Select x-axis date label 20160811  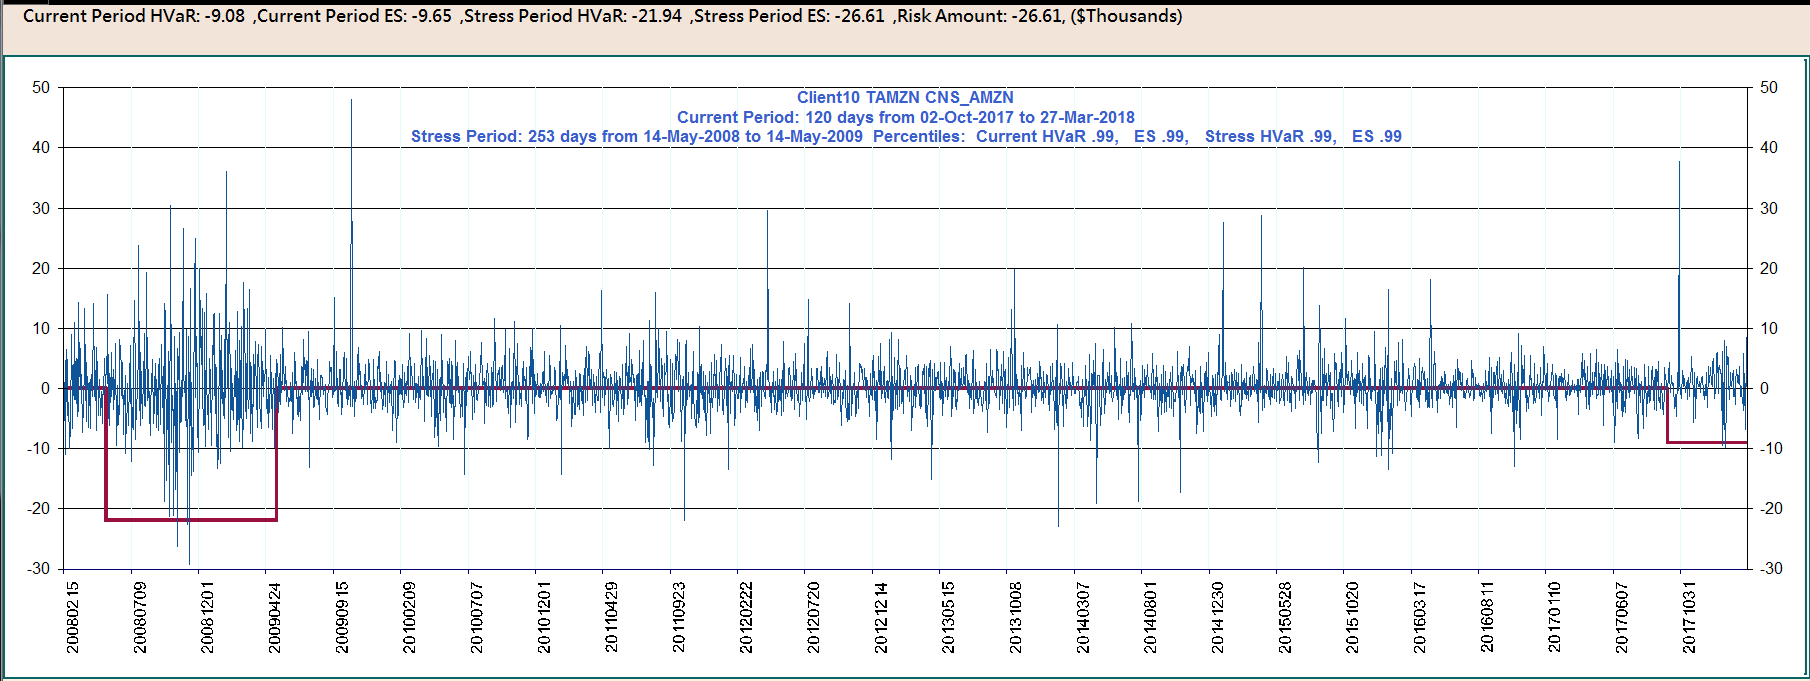pos(1488,618)
